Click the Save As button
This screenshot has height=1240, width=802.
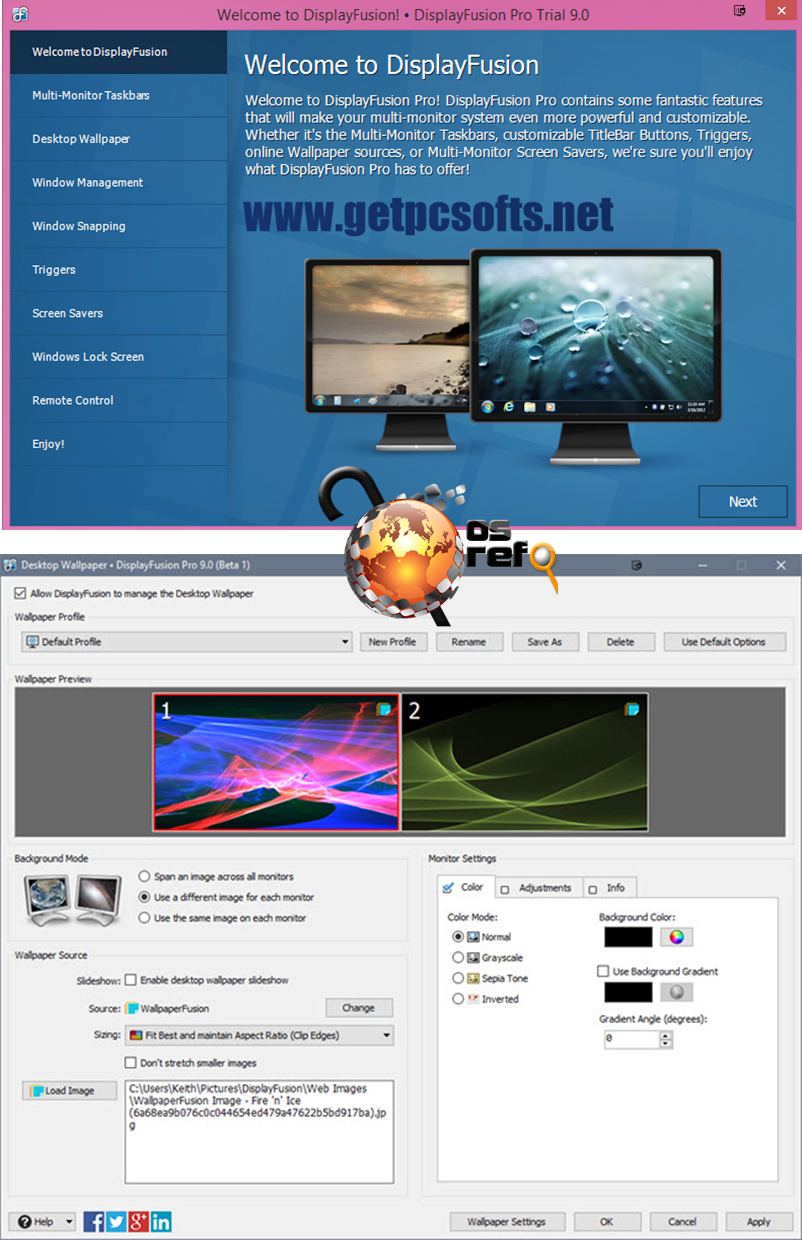544,642
